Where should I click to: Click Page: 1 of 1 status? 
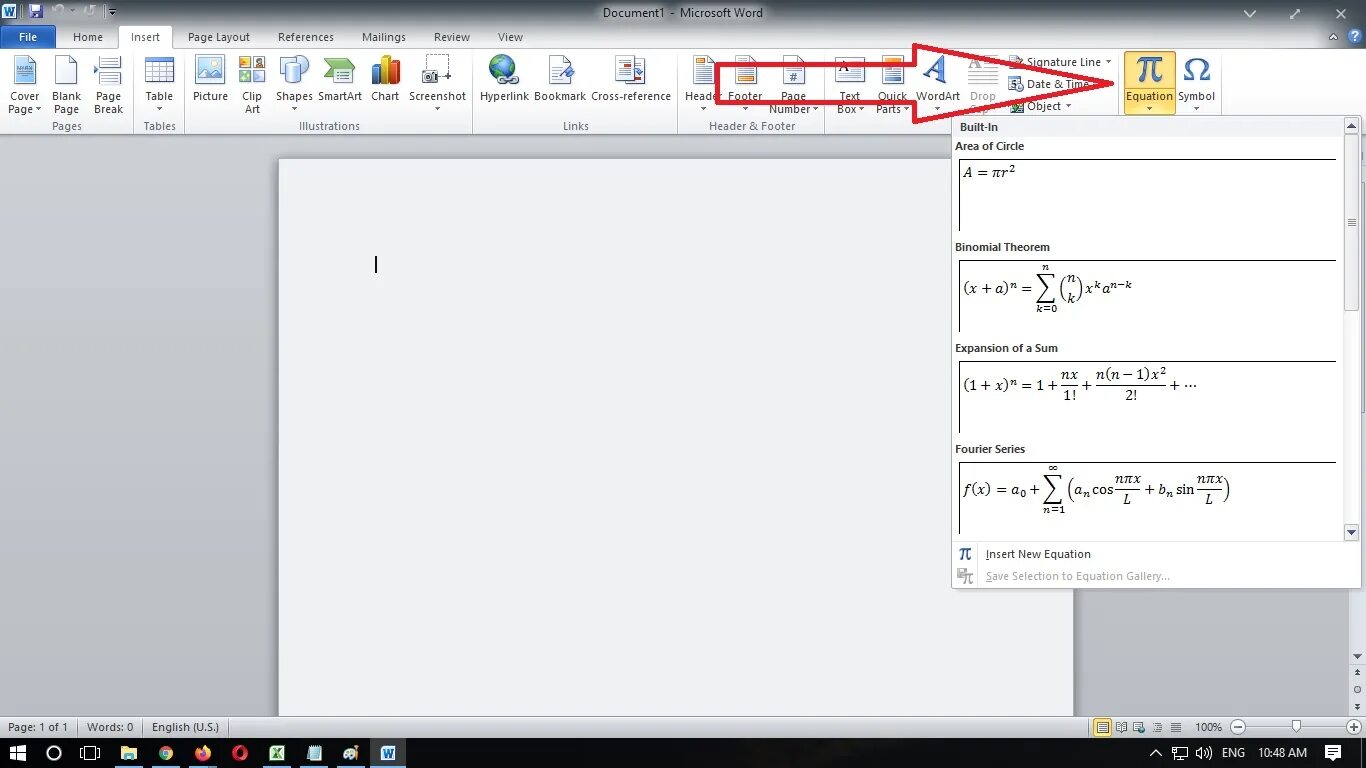click(x=38, y=727)
